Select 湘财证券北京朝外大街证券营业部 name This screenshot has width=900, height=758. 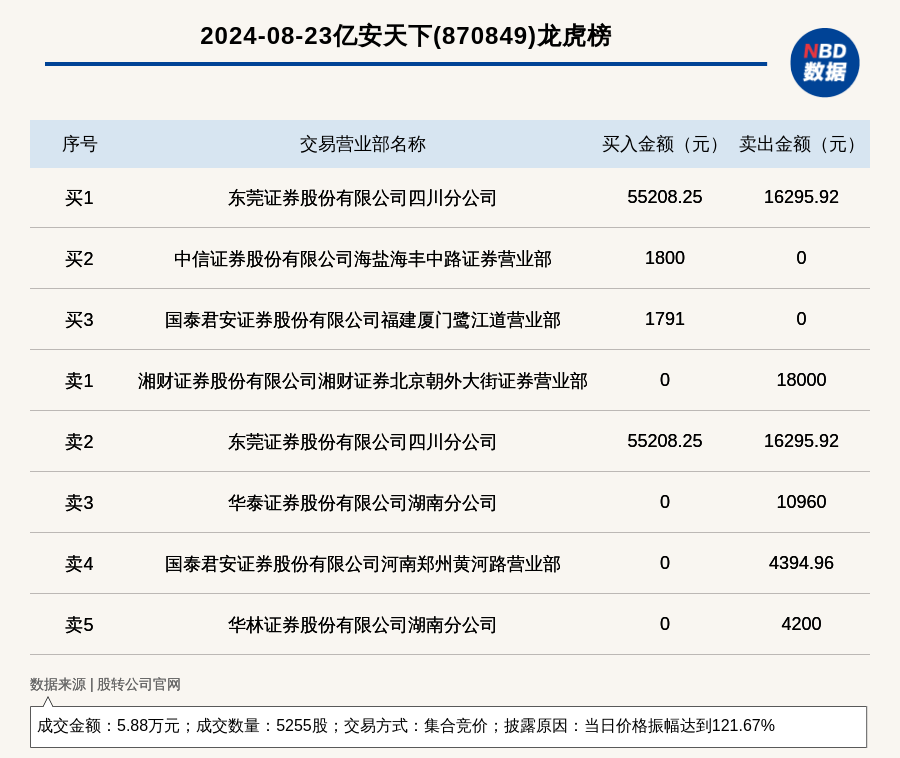point(363,380)
